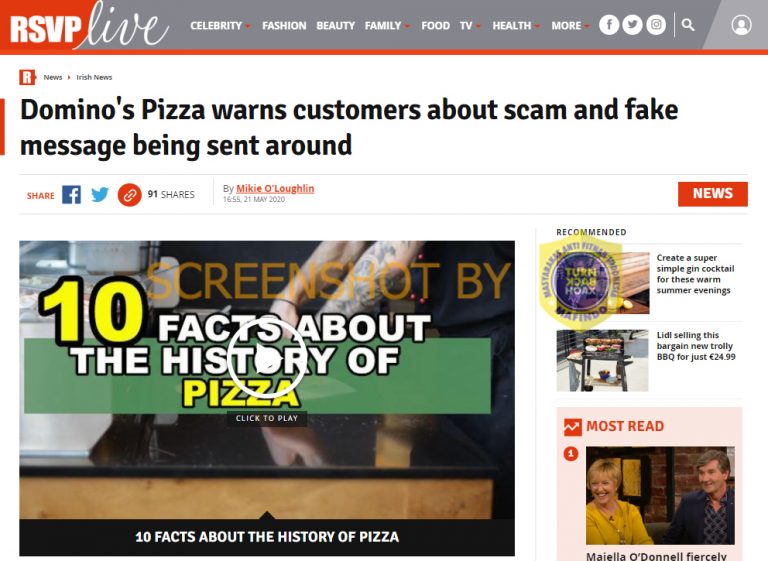Open the gin cocktail recommended article
The width and height of the screenshot is (768, 561).
[696, 274]
